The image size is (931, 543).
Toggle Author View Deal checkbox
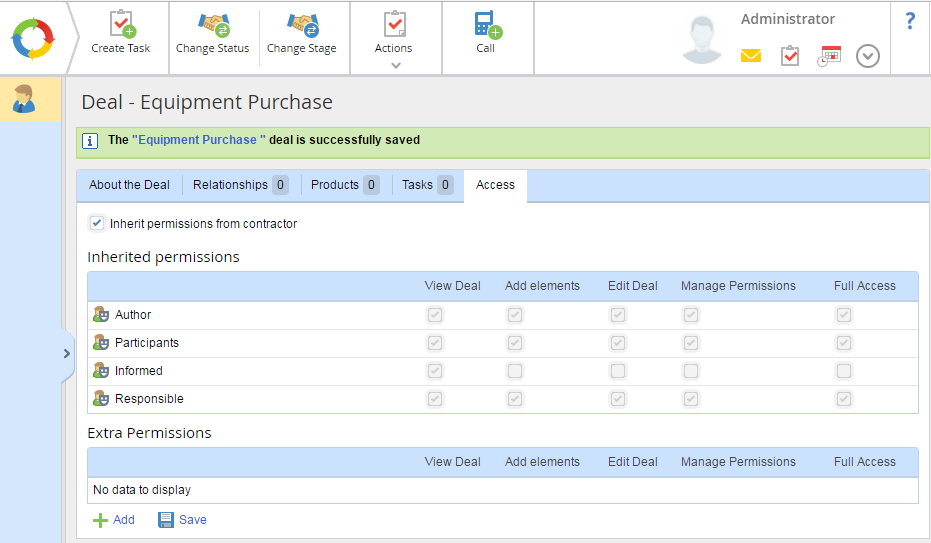[x=435, y=315]
